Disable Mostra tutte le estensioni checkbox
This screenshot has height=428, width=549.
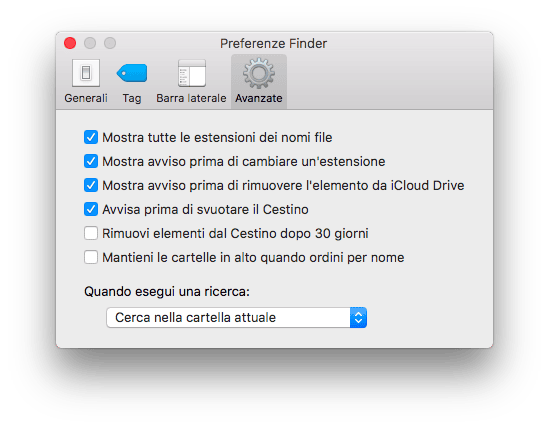click(x=91, y=137)
